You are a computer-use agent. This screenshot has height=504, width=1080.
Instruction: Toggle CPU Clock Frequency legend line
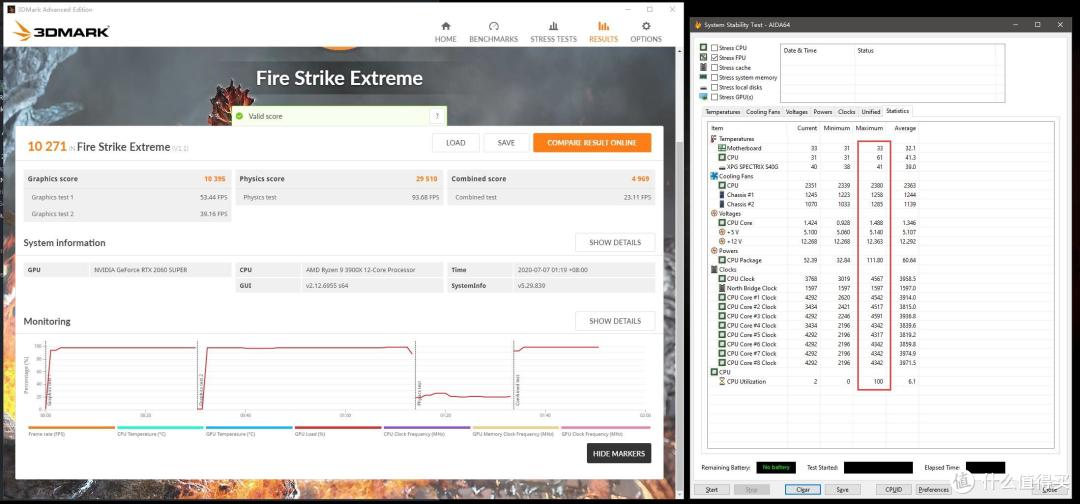coord(426,431)
